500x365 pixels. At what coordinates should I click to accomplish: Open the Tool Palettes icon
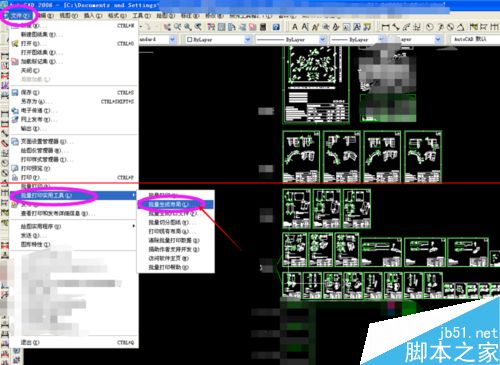[x=232, y=27]
